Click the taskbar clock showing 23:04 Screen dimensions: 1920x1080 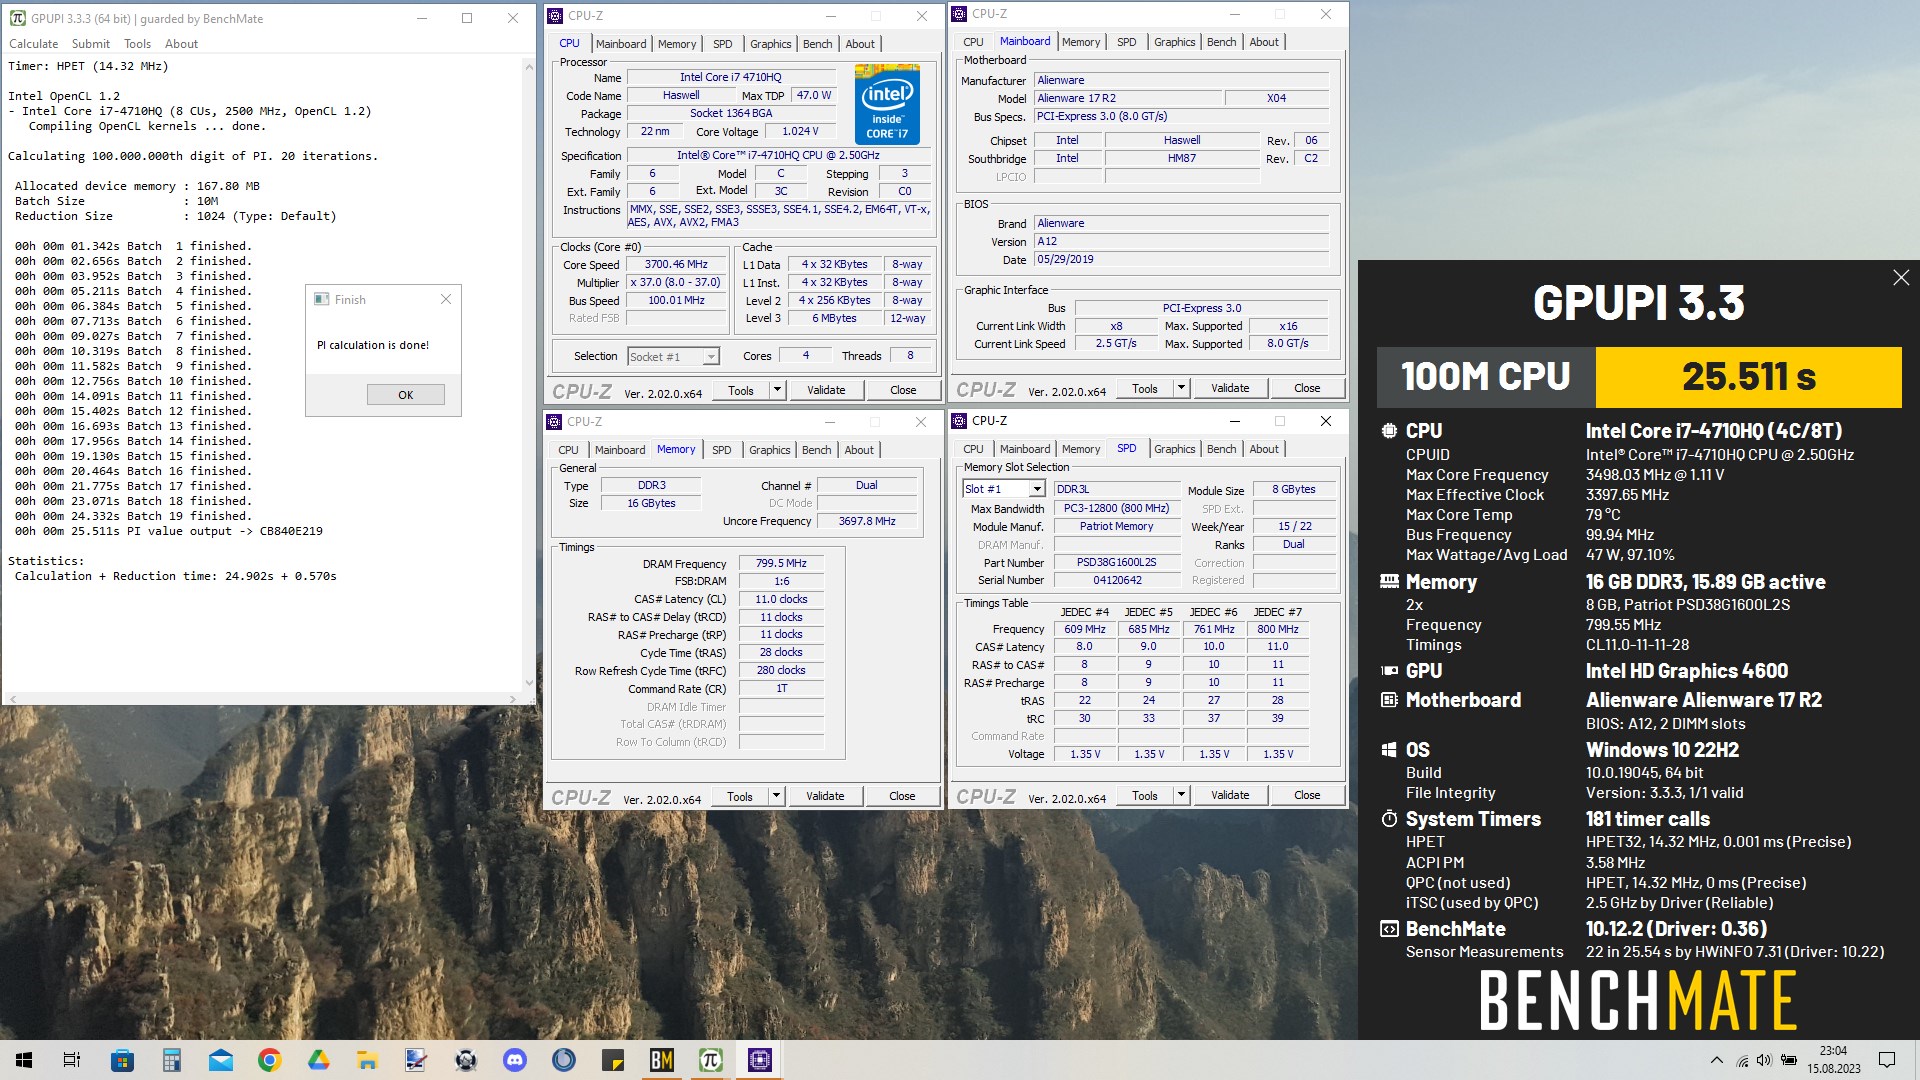click(x=1833, y=1050)
